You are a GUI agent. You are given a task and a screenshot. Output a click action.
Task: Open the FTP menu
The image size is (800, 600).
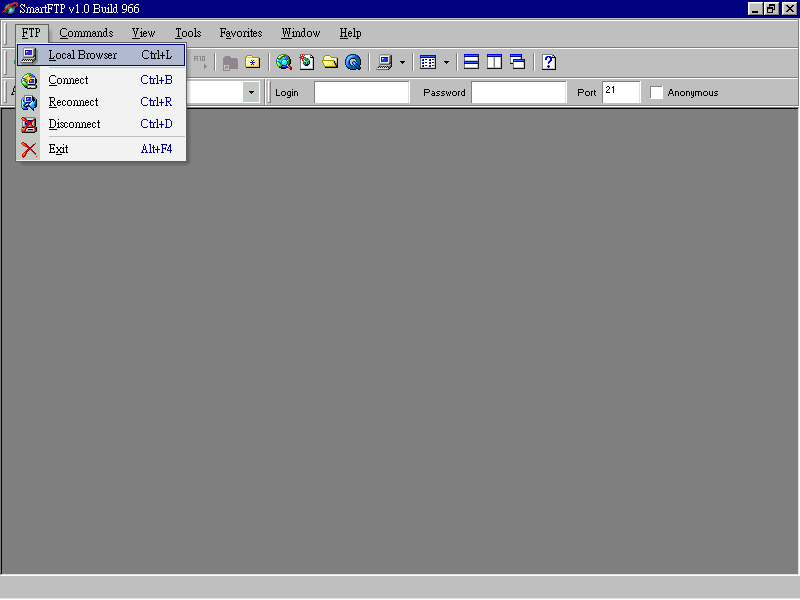[31, 33]
